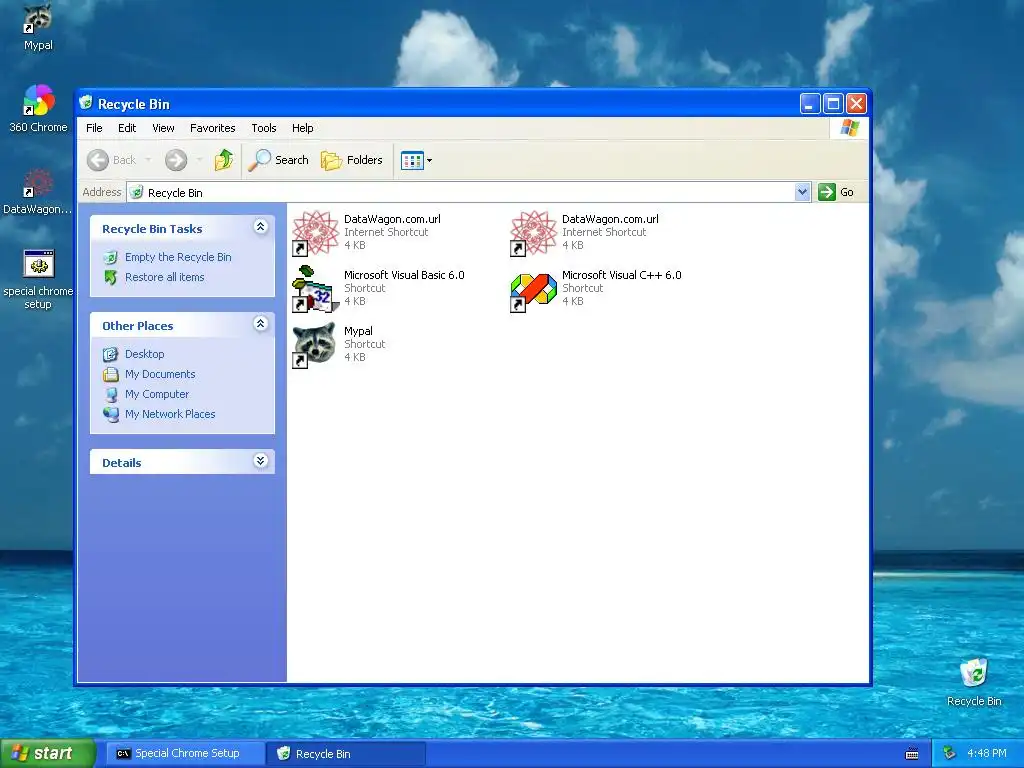Click the Desktop icon in Other Places
The image size is (1024, 768).
(110, 354)
